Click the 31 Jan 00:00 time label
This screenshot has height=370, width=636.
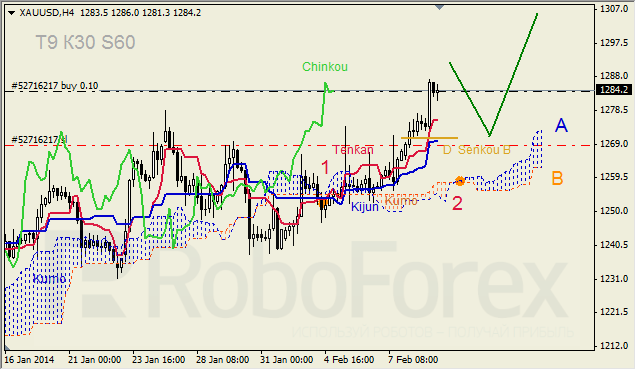(286, 360)
